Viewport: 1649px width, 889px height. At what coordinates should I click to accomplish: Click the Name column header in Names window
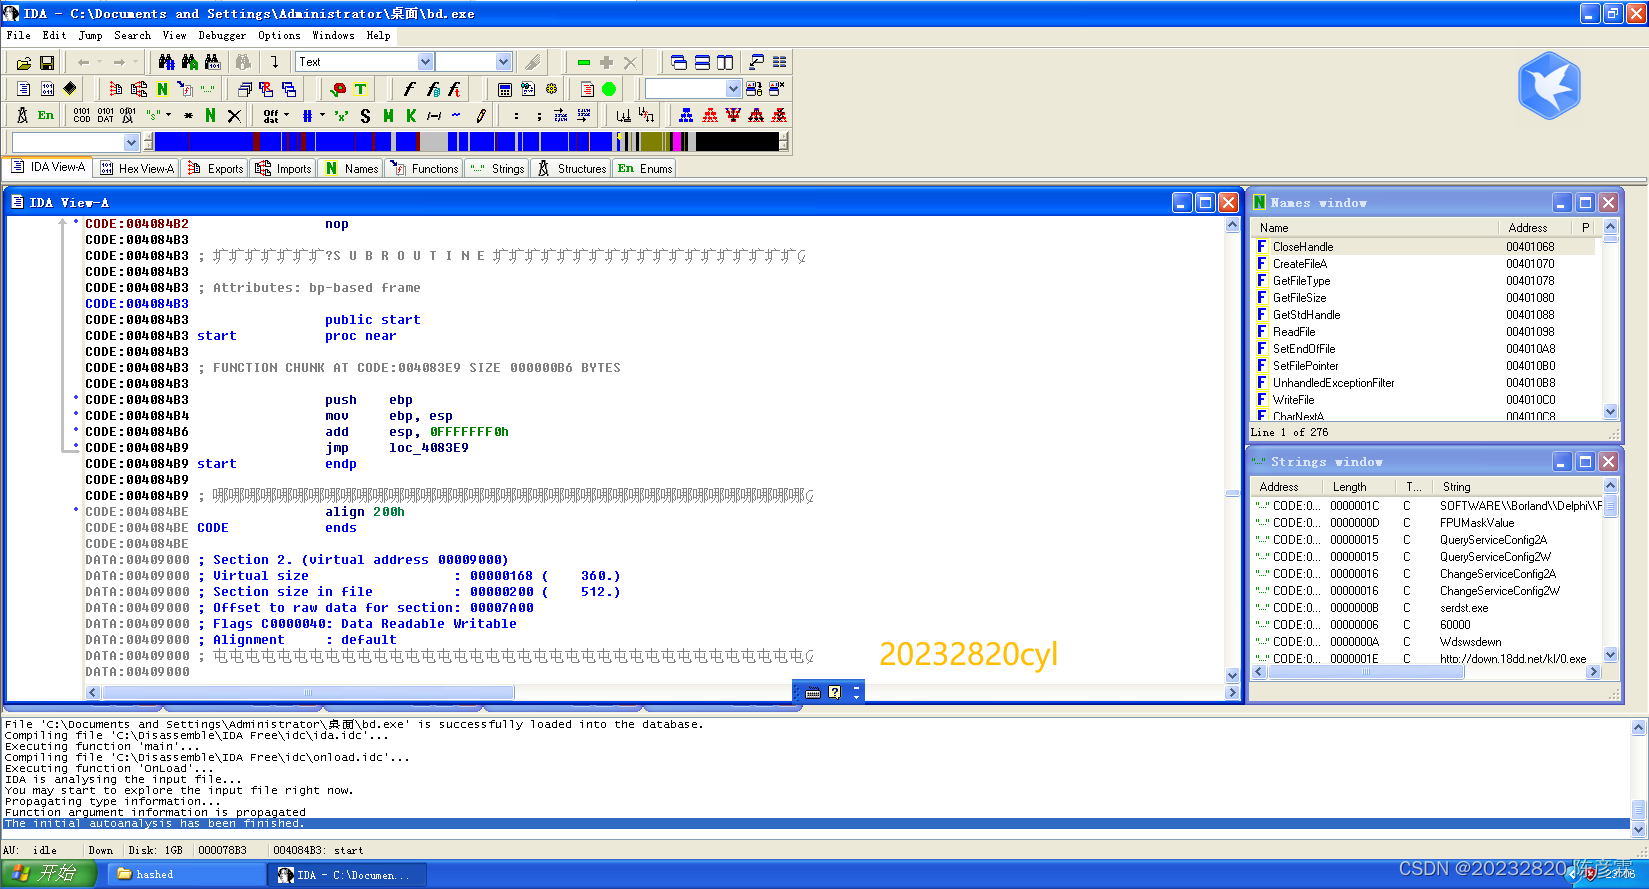coord(1374,228)
